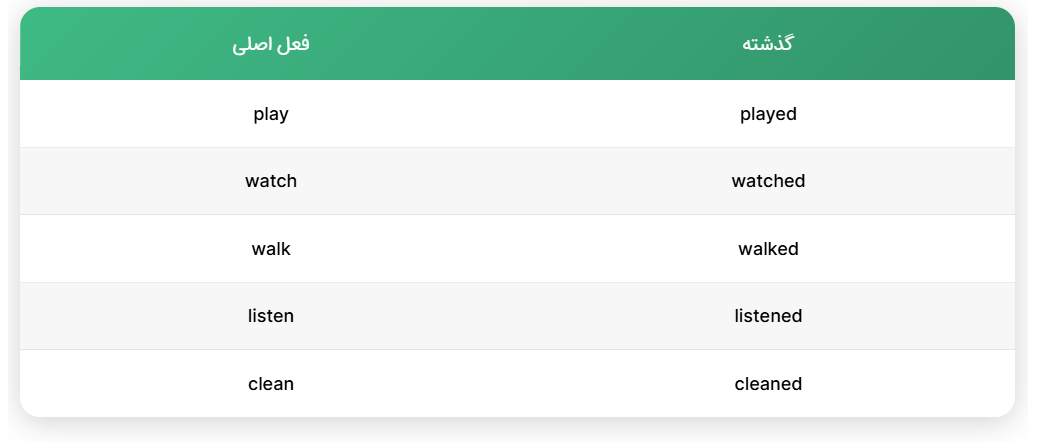The height and width of the screenshot is (442, 1048).
Task: Select the entire watch/watched gray row
Action: click(517, 181)
